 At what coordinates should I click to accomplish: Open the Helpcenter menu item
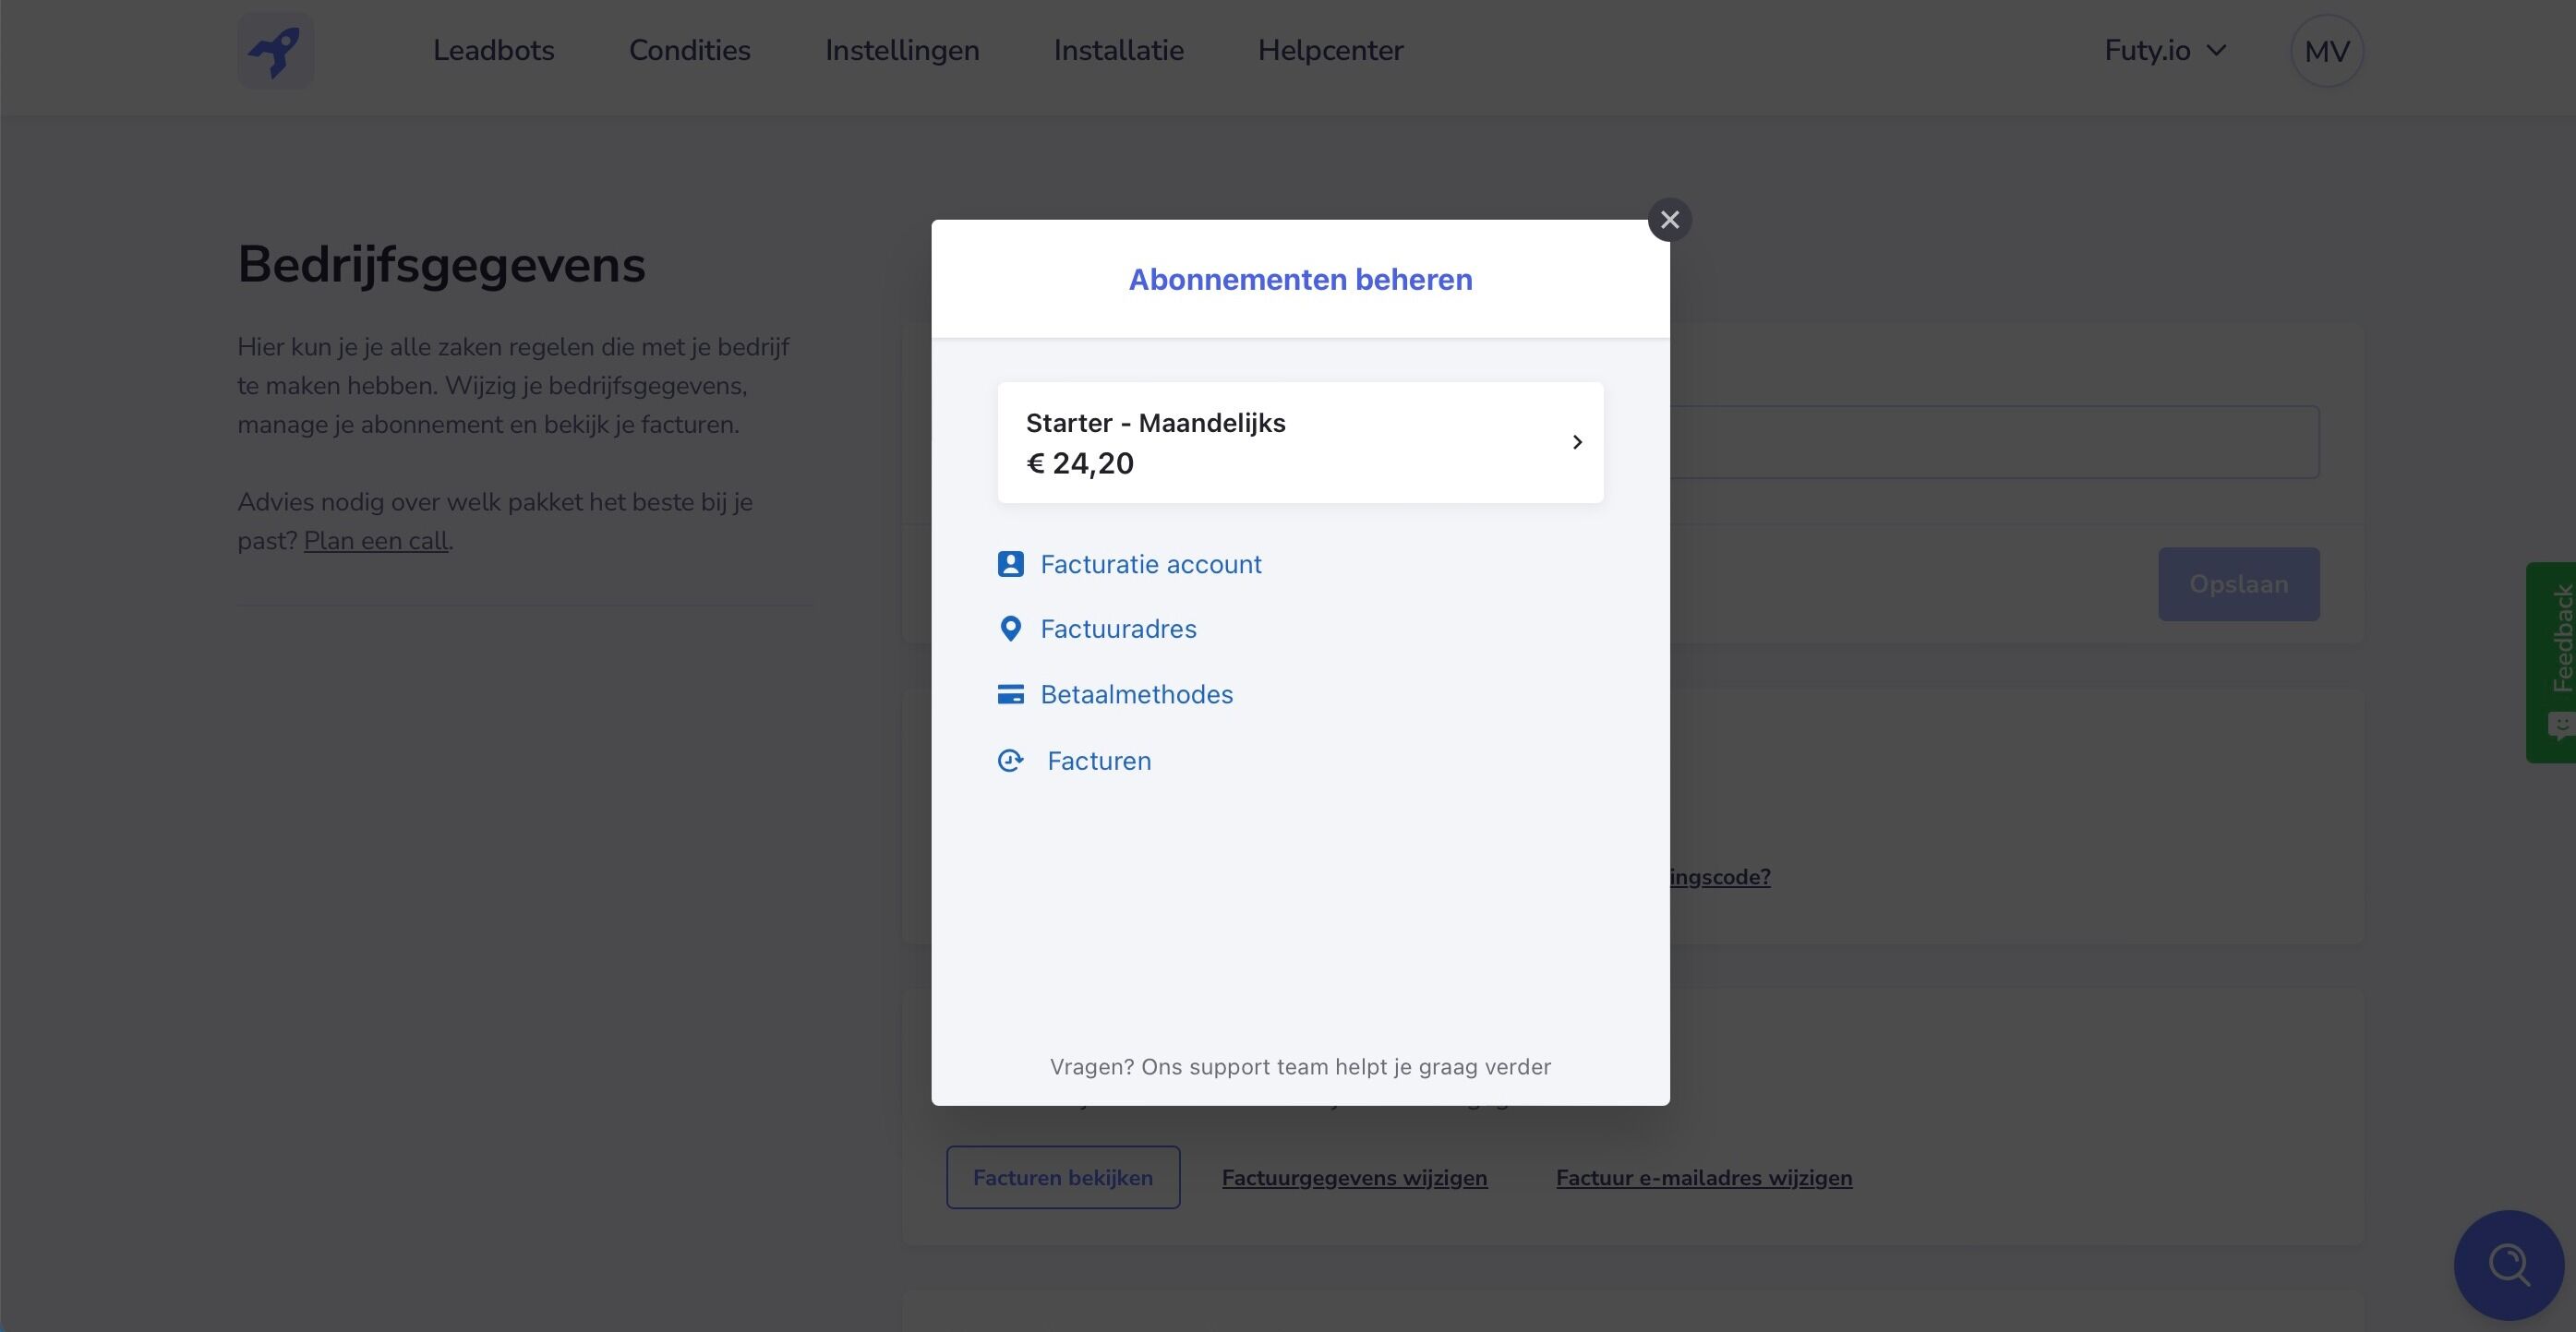(x=1330, y=51)
